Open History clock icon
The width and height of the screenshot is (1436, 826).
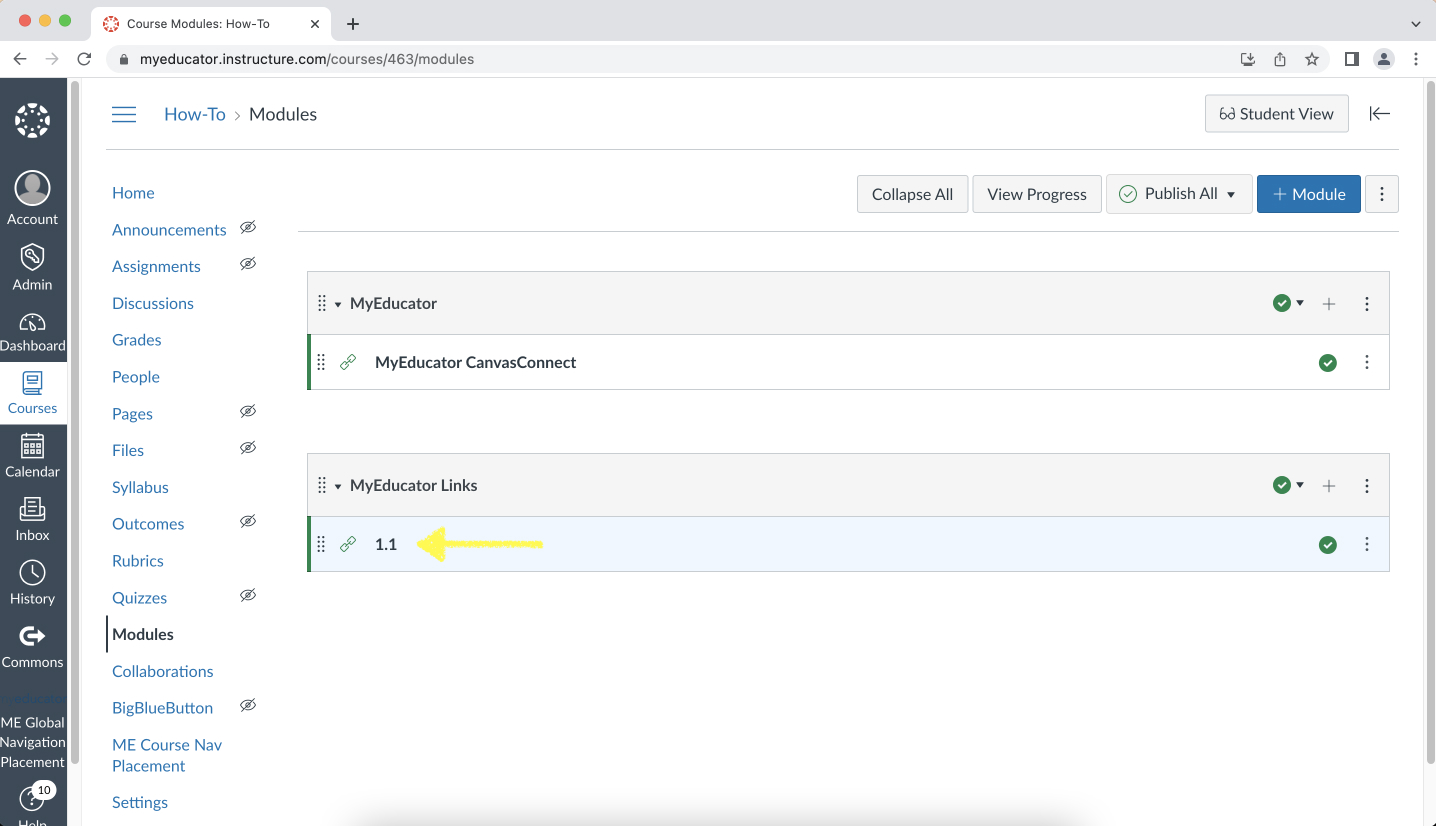pyautogui.click(x=32, y=573)
